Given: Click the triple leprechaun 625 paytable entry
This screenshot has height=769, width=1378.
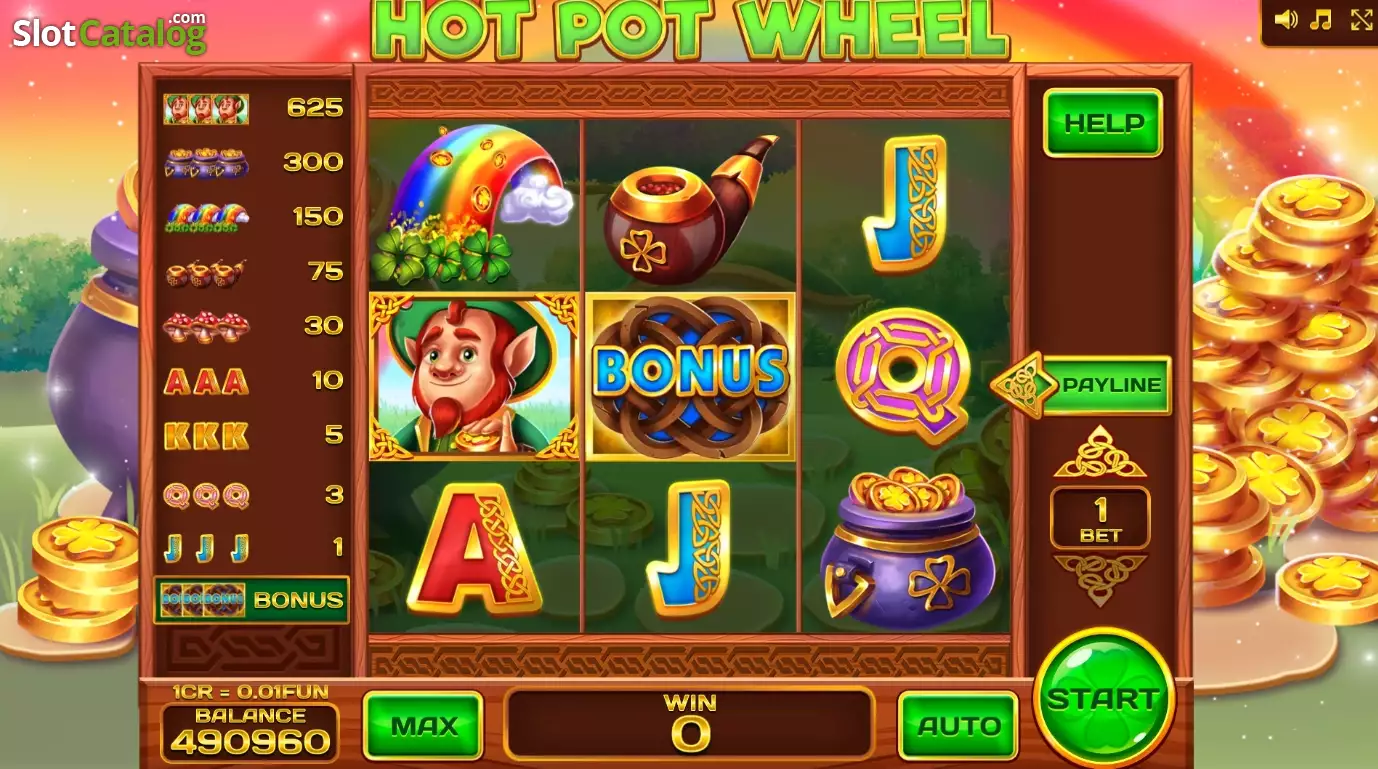Looking at the screenshot, I should 253,108.
